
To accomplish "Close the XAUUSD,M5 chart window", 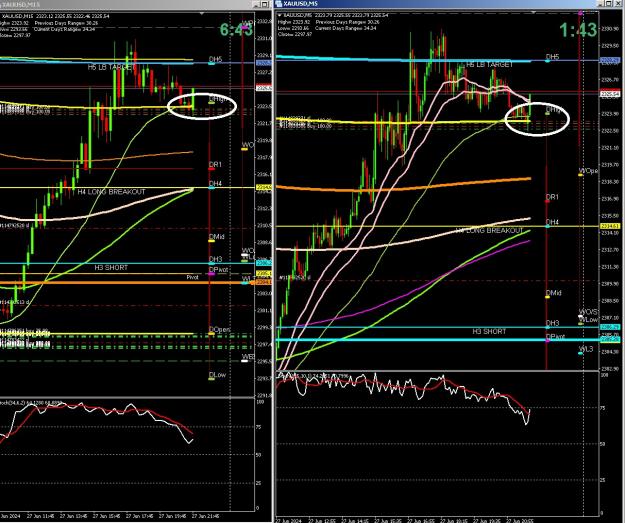I will click(617, 4).
